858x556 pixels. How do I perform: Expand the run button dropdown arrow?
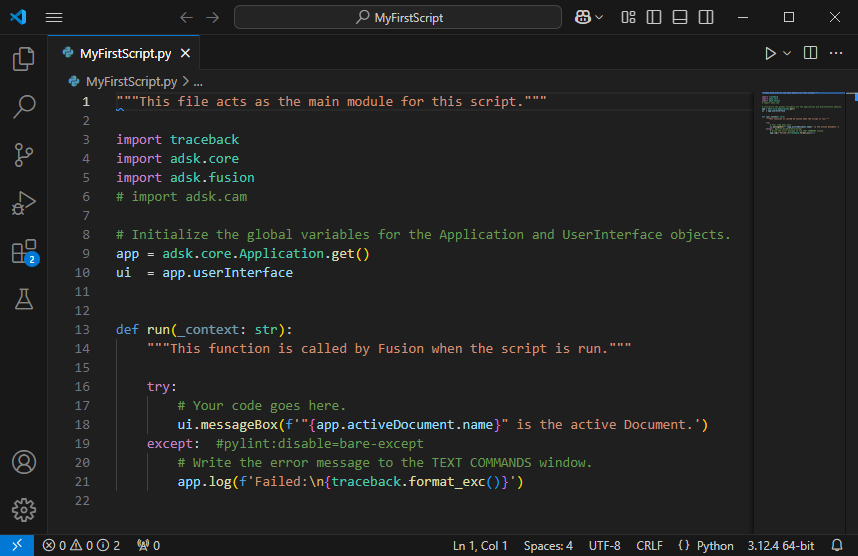tap(787, 53)
